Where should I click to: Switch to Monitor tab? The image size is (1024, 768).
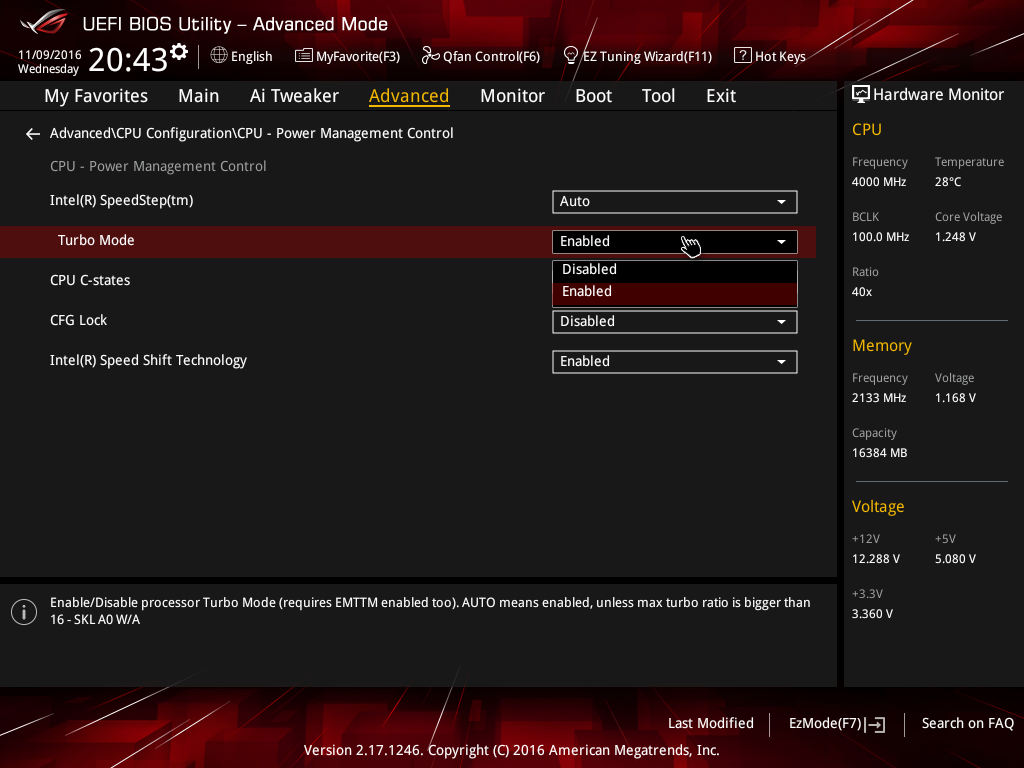[x=512, y=96]
